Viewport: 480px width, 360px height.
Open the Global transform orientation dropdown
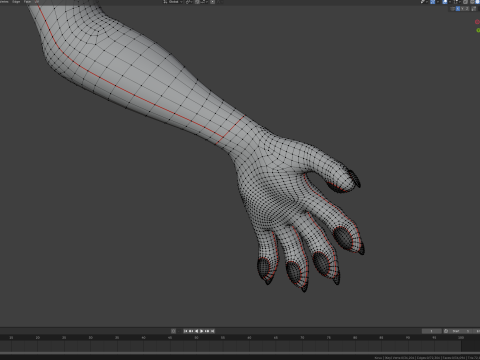(x=173, y=2)
